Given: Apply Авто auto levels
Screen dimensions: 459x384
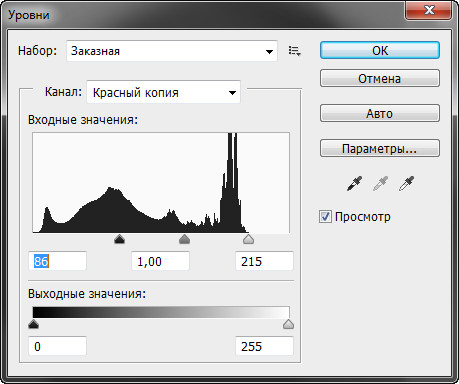Looking at the screenshot, I should (380, 113).
